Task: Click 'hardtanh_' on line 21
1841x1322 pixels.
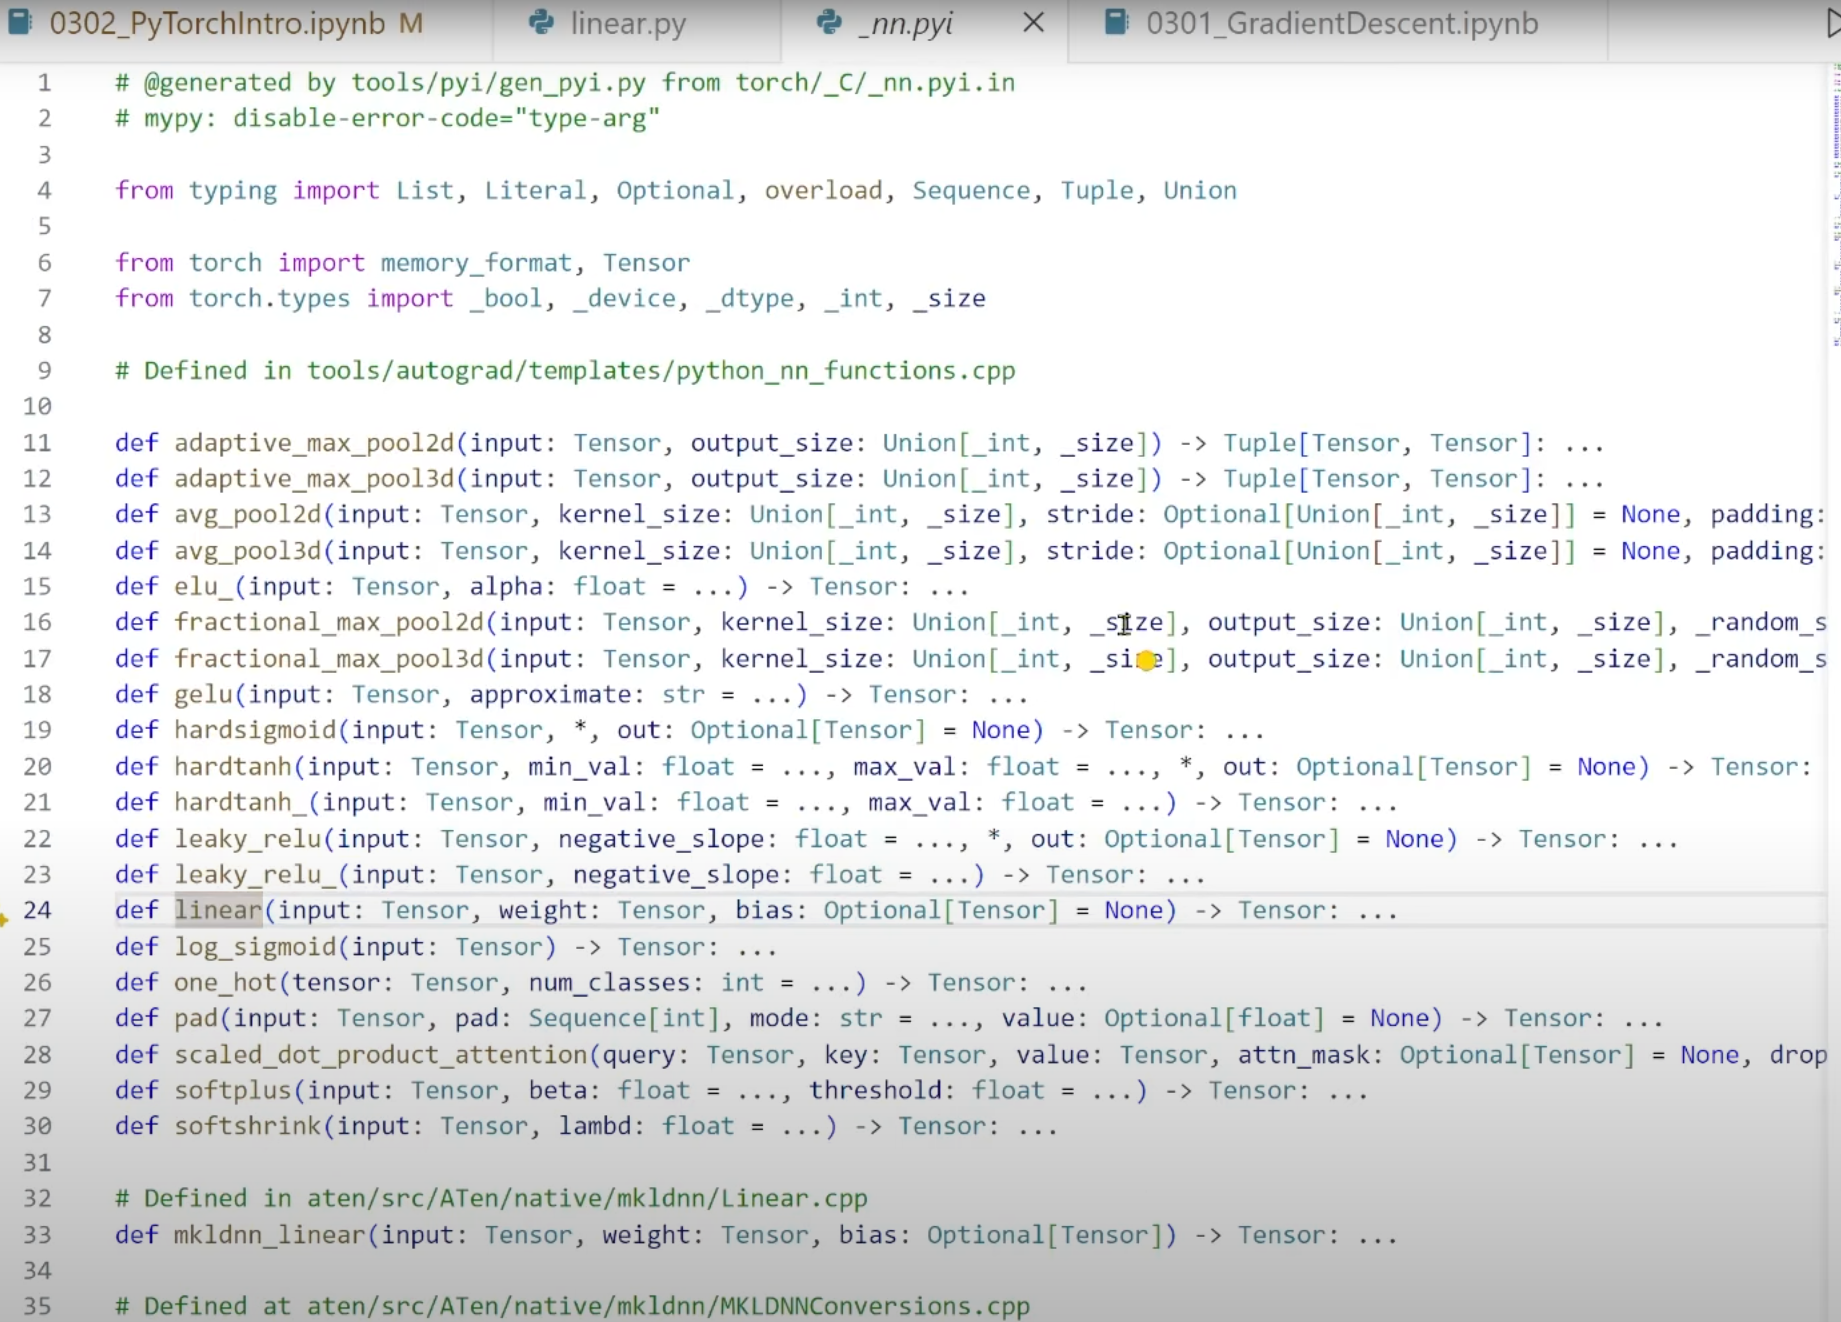Action: [240, 803]
